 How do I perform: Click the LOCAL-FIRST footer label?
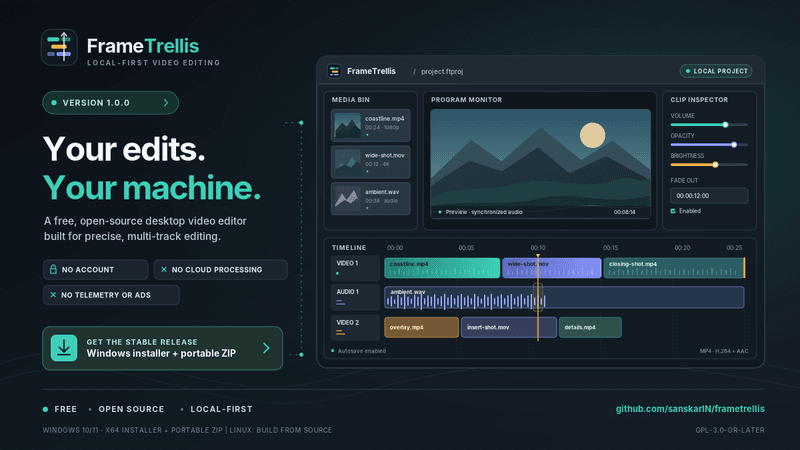click(x=221, y=409)
